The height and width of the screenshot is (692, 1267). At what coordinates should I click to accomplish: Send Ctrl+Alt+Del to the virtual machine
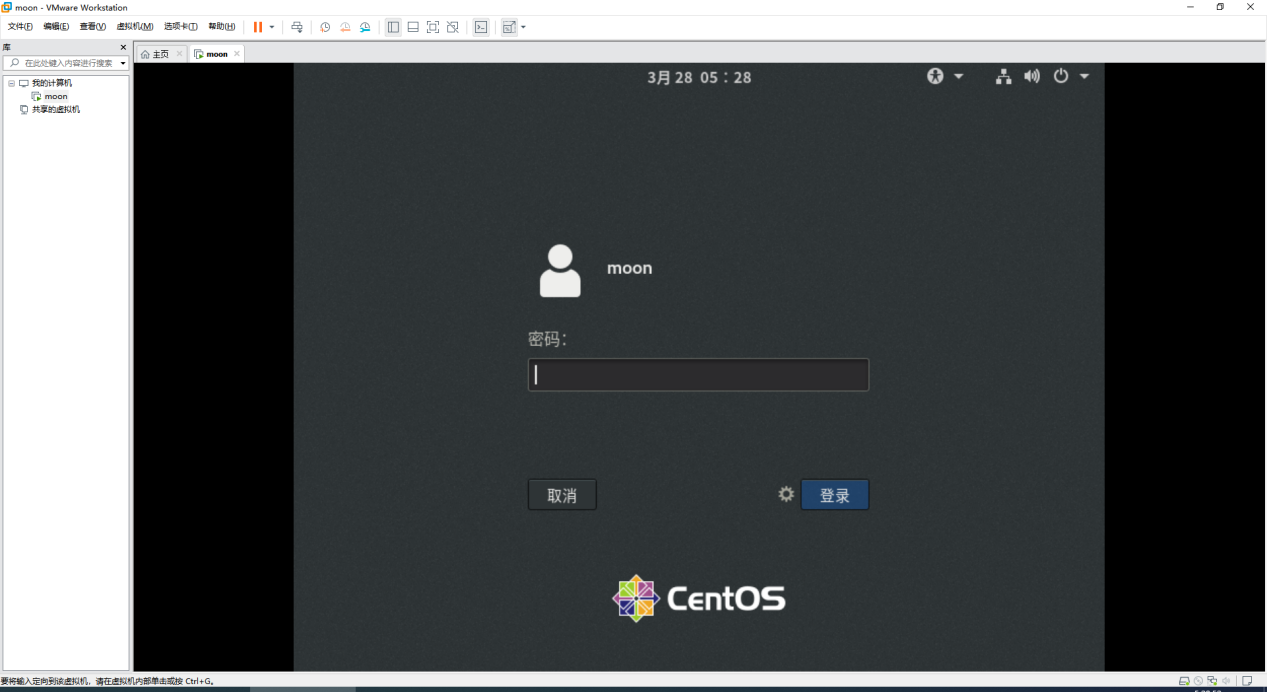tap(297, 27)
